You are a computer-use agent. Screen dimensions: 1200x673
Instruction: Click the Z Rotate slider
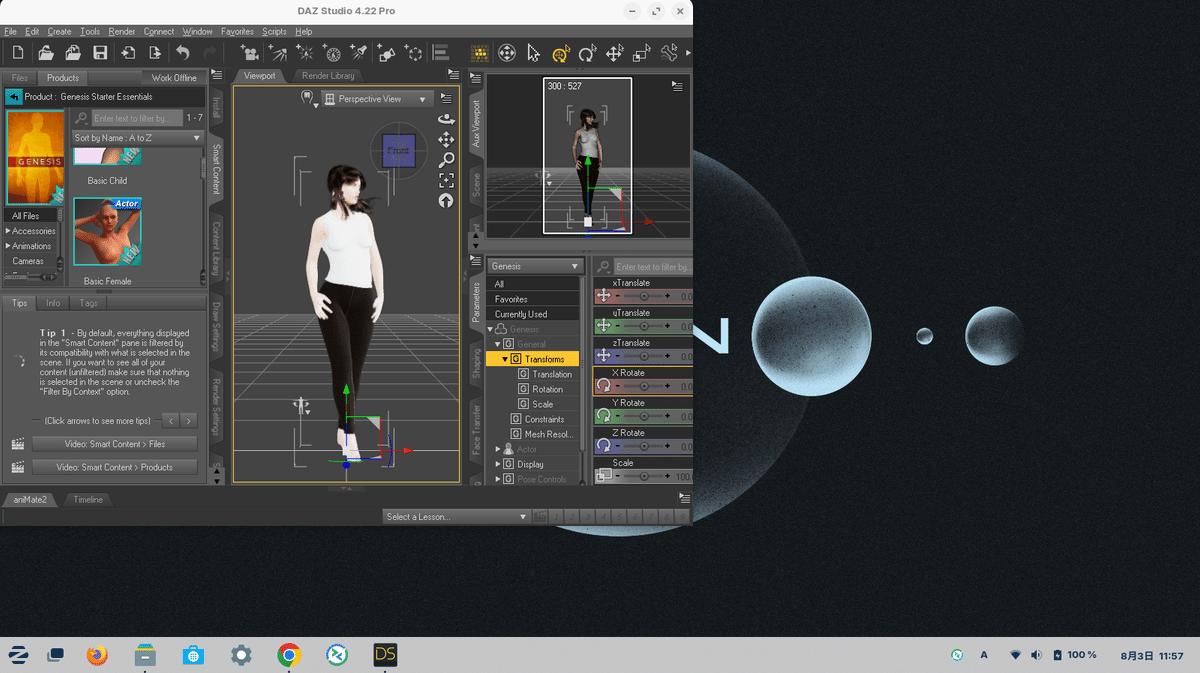[644, 446]
